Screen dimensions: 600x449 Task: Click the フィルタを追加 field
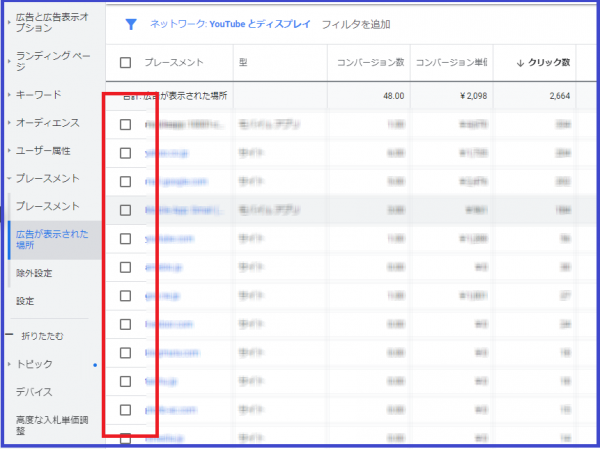pyautogui.click(x=357, y=24)
